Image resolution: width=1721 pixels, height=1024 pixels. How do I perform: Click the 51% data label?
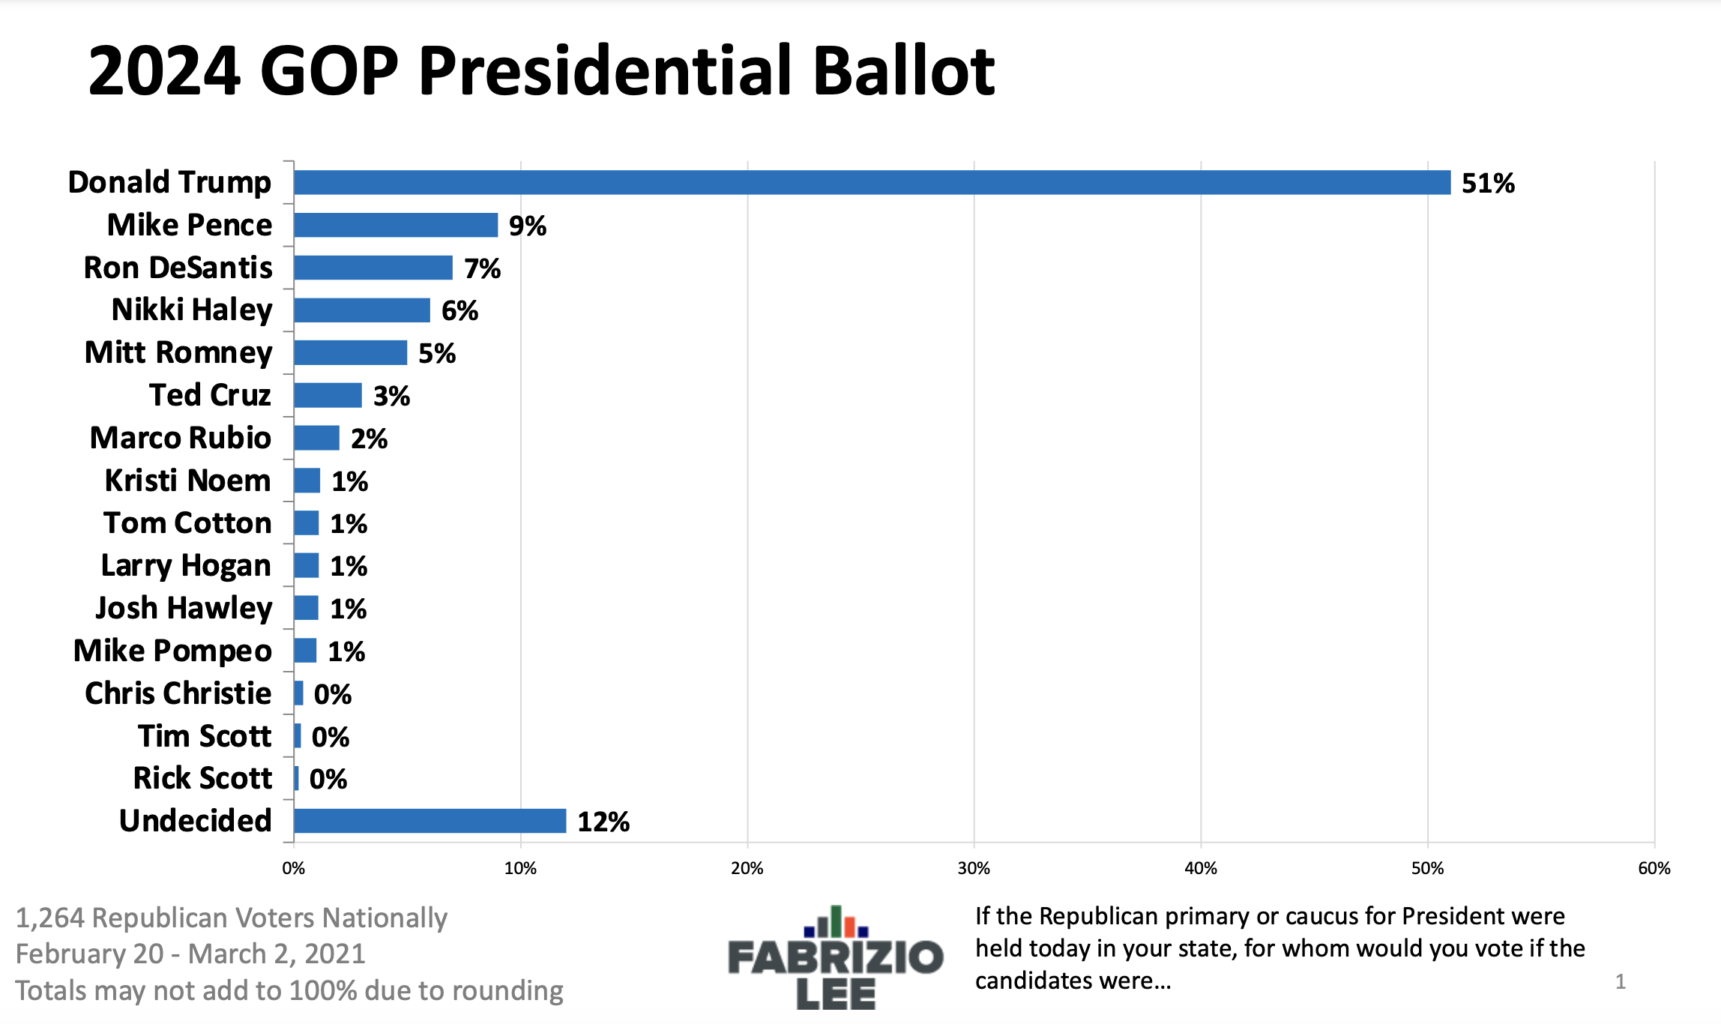click(1488, 183)
